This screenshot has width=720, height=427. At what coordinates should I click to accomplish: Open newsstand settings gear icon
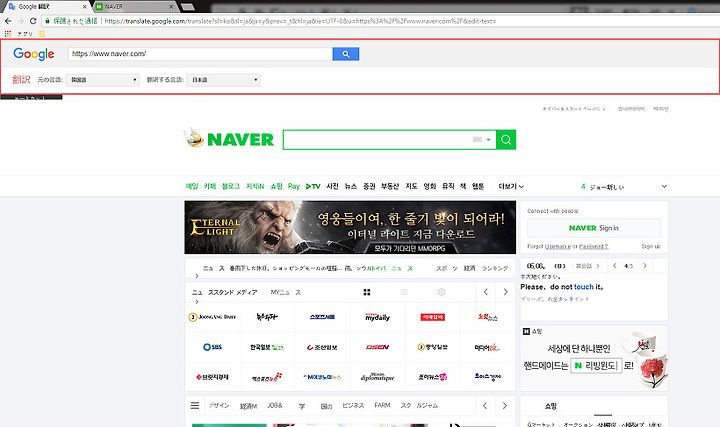(441, 292)
